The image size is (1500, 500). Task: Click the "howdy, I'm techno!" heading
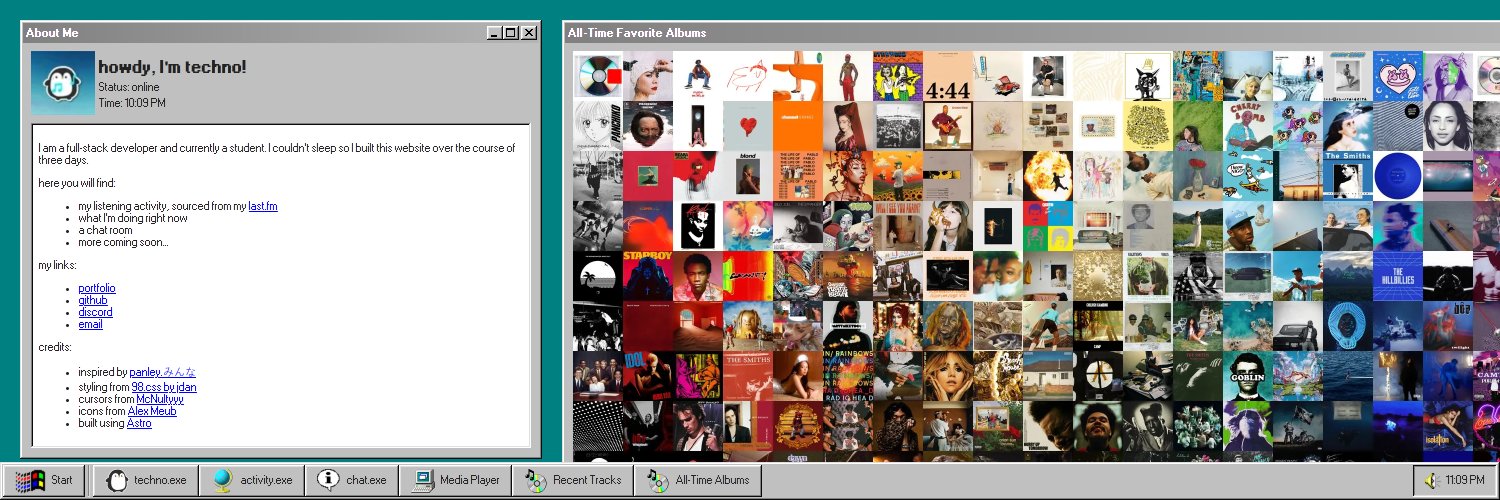coord(172,67)
